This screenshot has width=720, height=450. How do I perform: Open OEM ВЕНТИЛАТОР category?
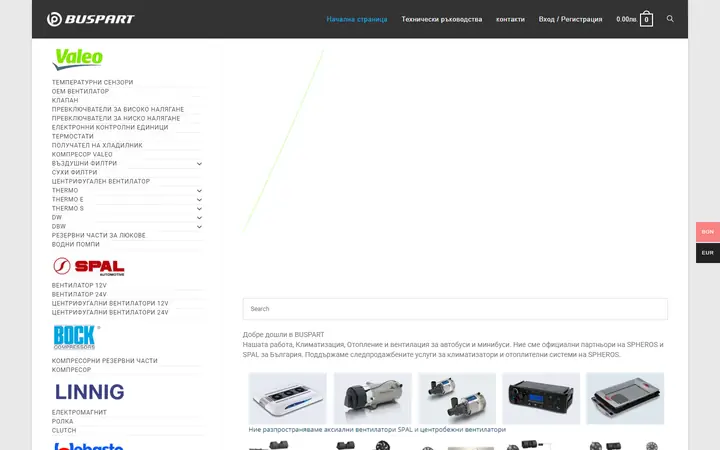pyautogui.click(x=80, y=91)
